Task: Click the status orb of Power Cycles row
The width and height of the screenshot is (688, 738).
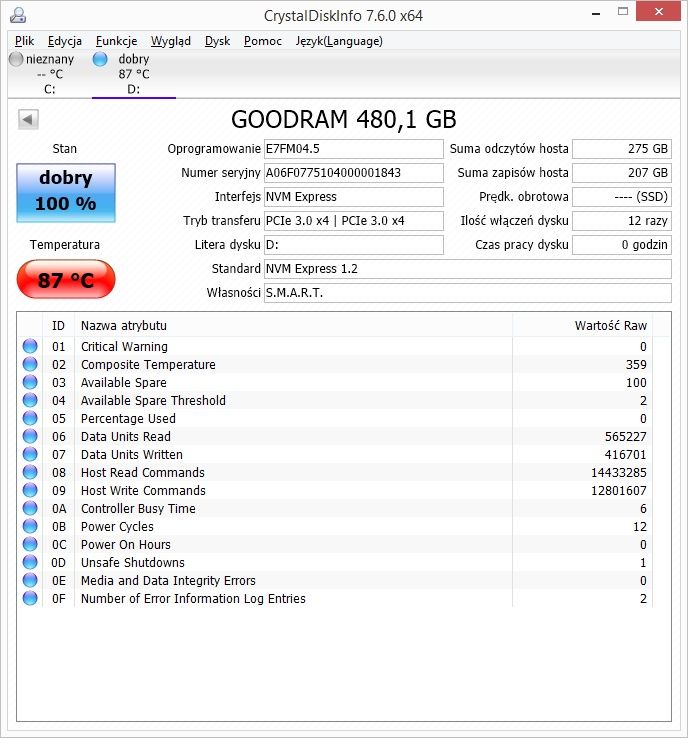Action: [x=30, y=526]
